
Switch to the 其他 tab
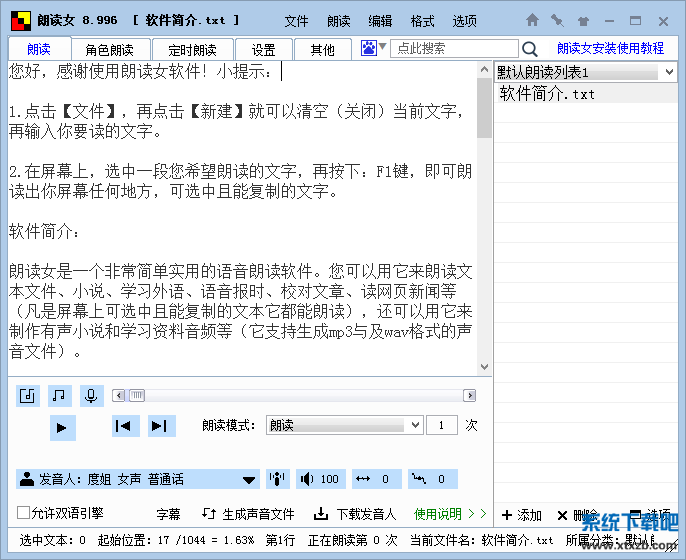coord(323,49)
